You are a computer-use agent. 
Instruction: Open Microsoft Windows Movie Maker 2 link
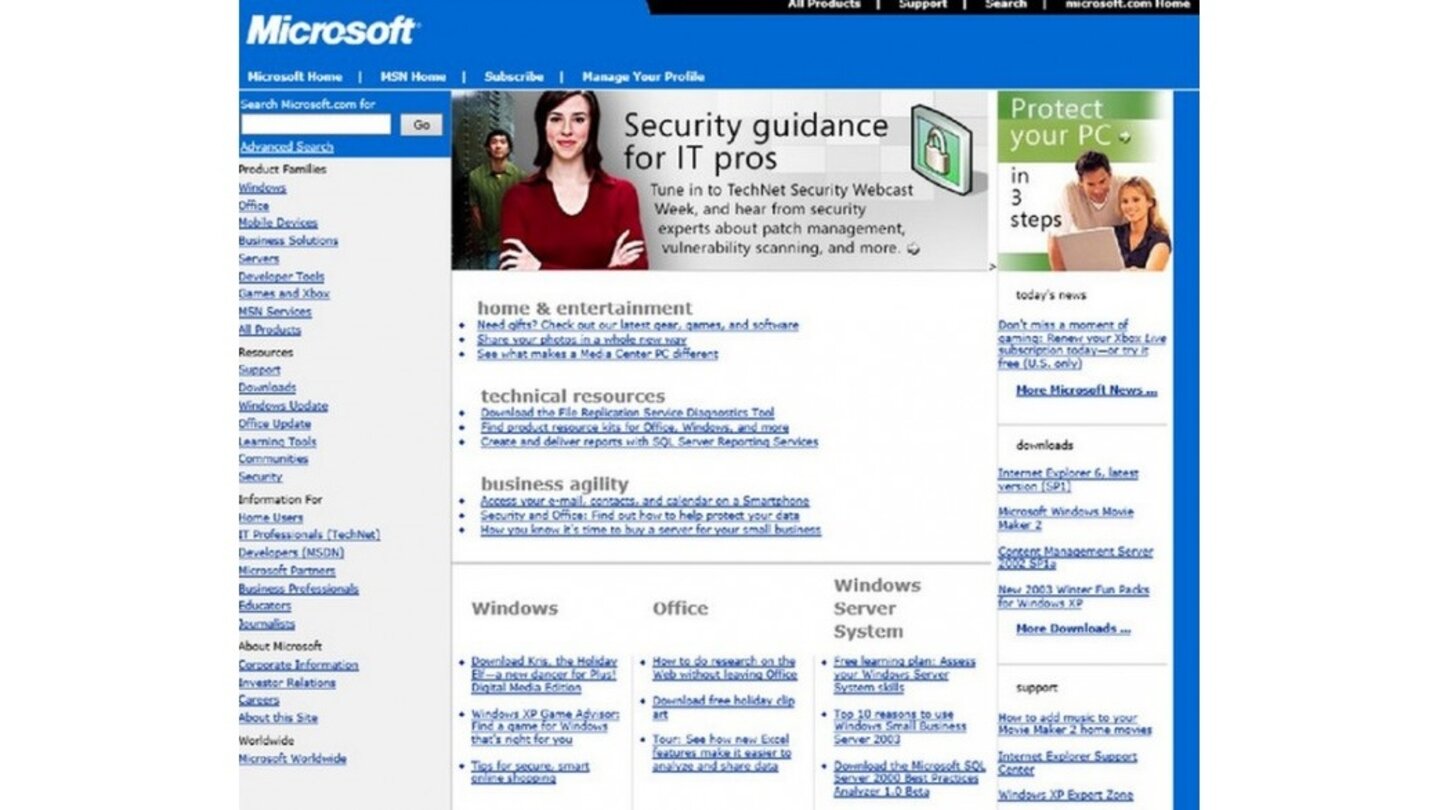click(1066, 518)
